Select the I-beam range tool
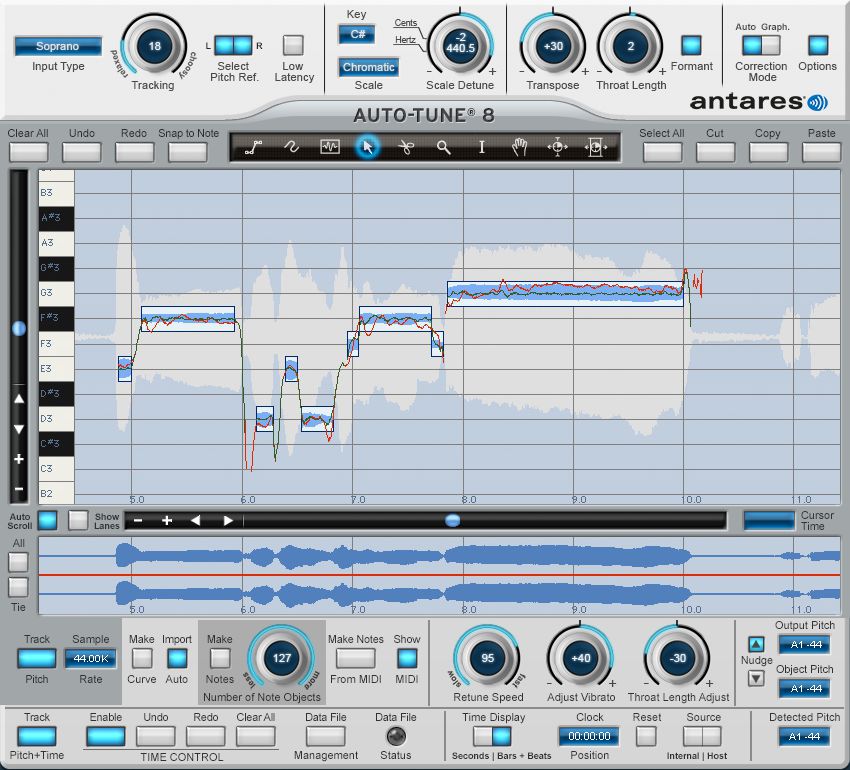850x770 pixels. 481,147
